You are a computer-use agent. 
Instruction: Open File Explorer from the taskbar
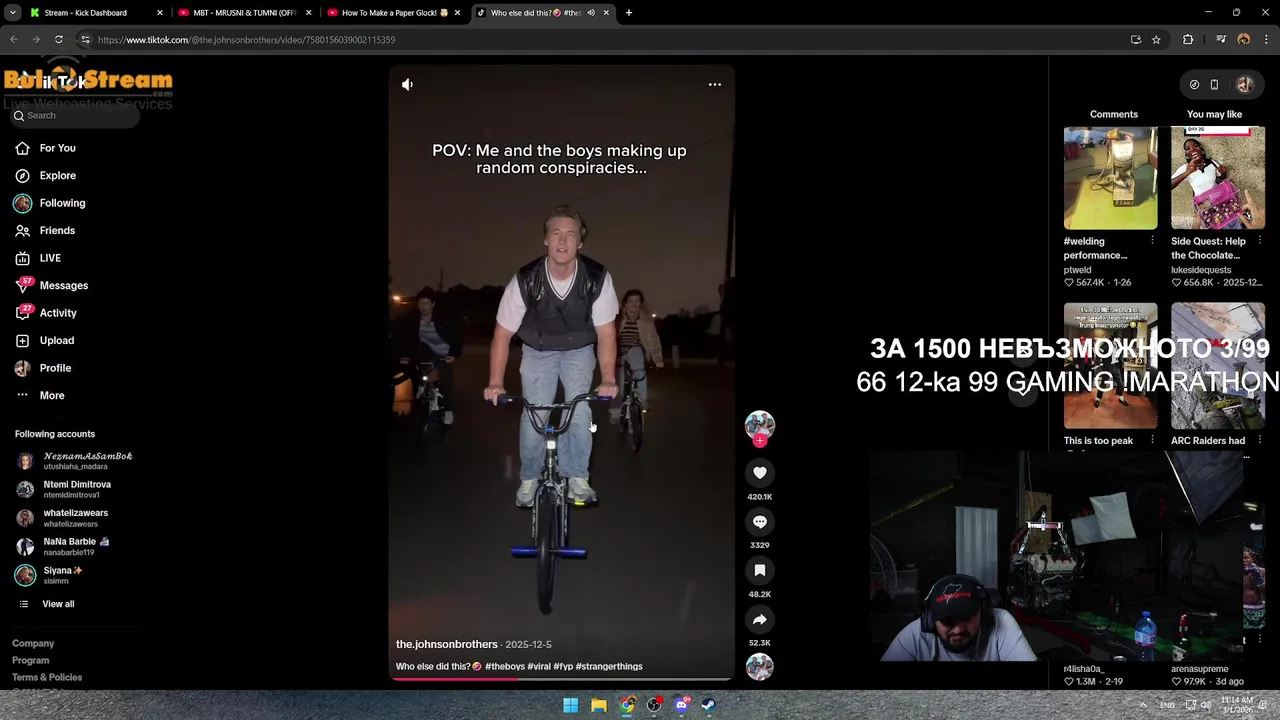tap(598, 705)
